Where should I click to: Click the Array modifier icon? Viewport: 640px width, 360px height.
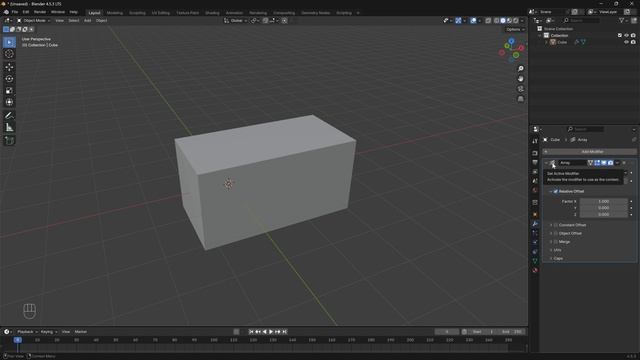553,163
